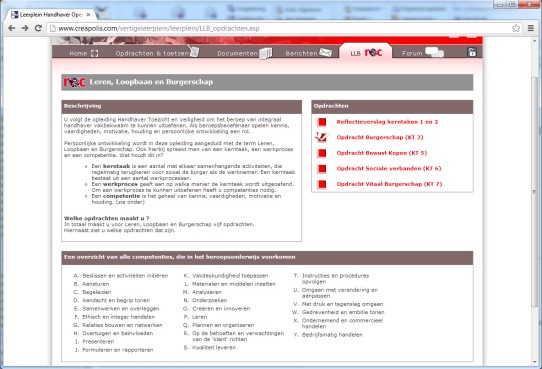Click competency 'Materialen en middelen inzetten'
Image resolution: width=542 pixels, height=369 pixels.
tap(234, 284)
